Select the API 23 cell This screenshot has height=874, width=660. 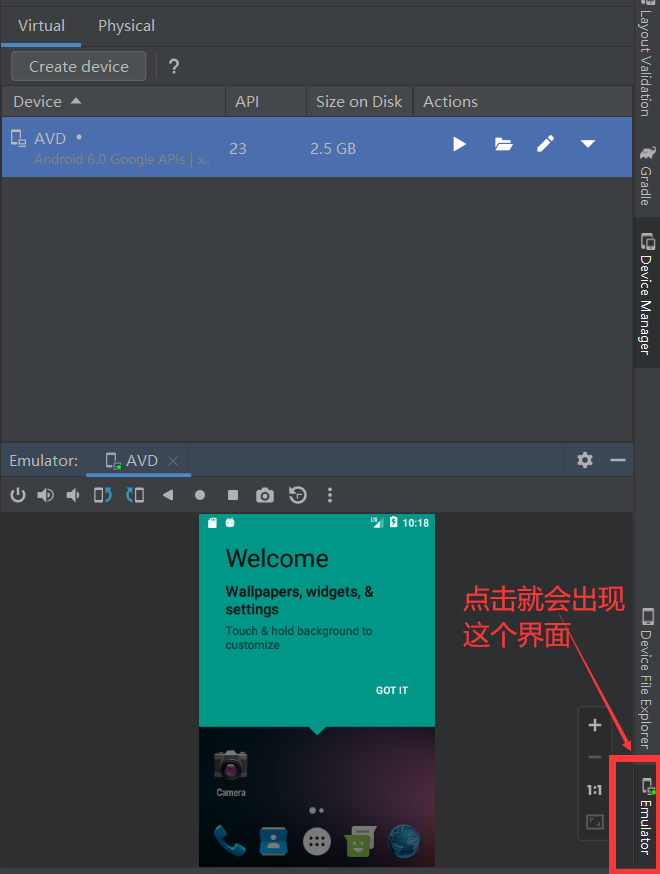237,148
